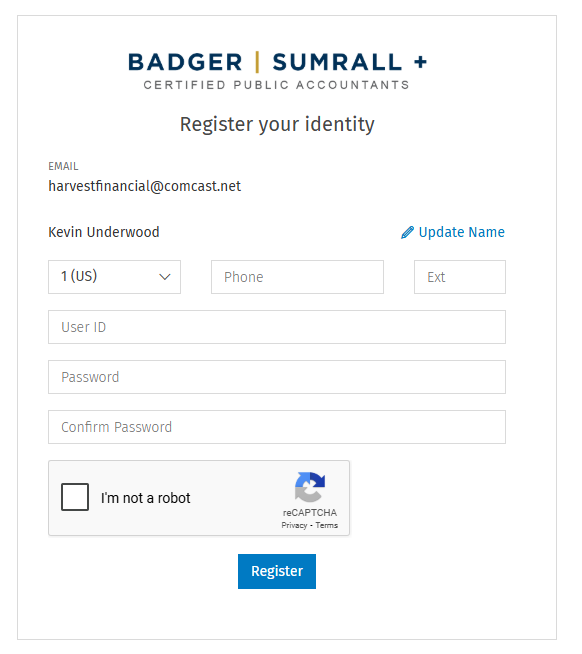Click into the Password field
Screen dimensions: 582x654
pos(277,377)
